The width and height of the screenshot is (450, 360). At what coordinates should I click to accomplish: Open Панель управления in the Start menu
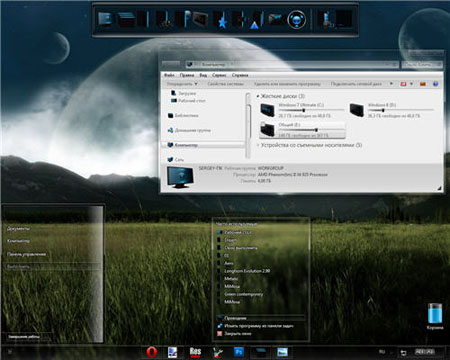coord(26,254)
